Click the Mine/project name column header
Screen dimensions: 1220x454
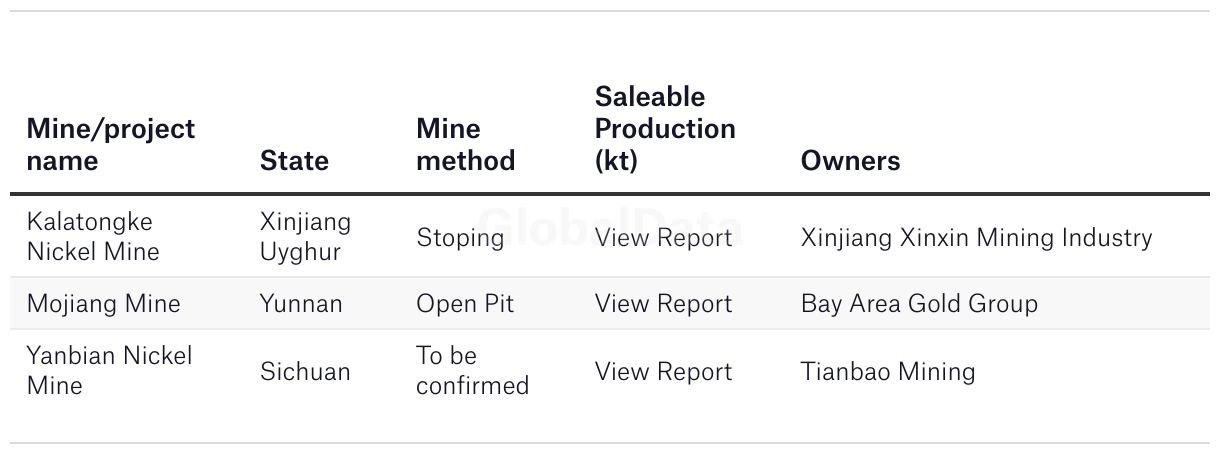111,145
